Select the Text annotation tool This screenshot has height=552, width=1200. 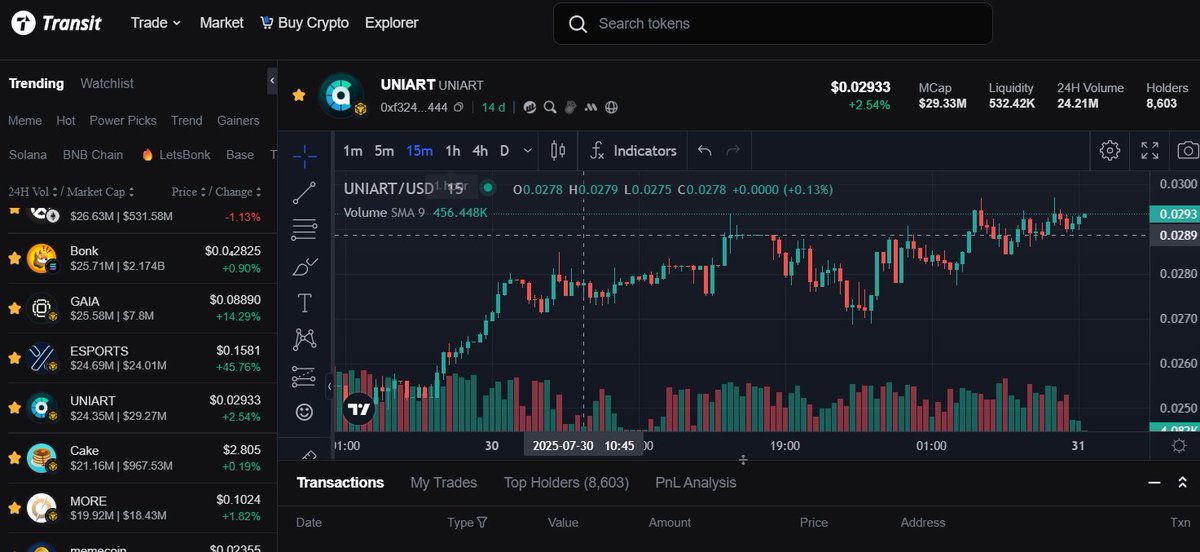click(305, 302)
